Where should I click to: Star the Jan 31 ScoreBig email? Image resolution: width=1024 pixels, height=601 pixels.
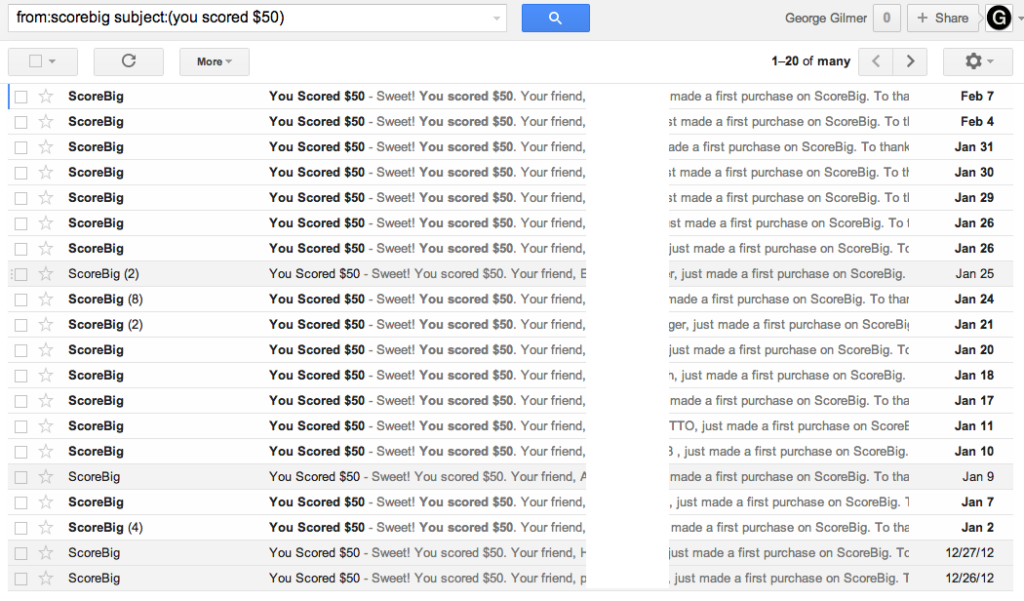tap(46, 148)
